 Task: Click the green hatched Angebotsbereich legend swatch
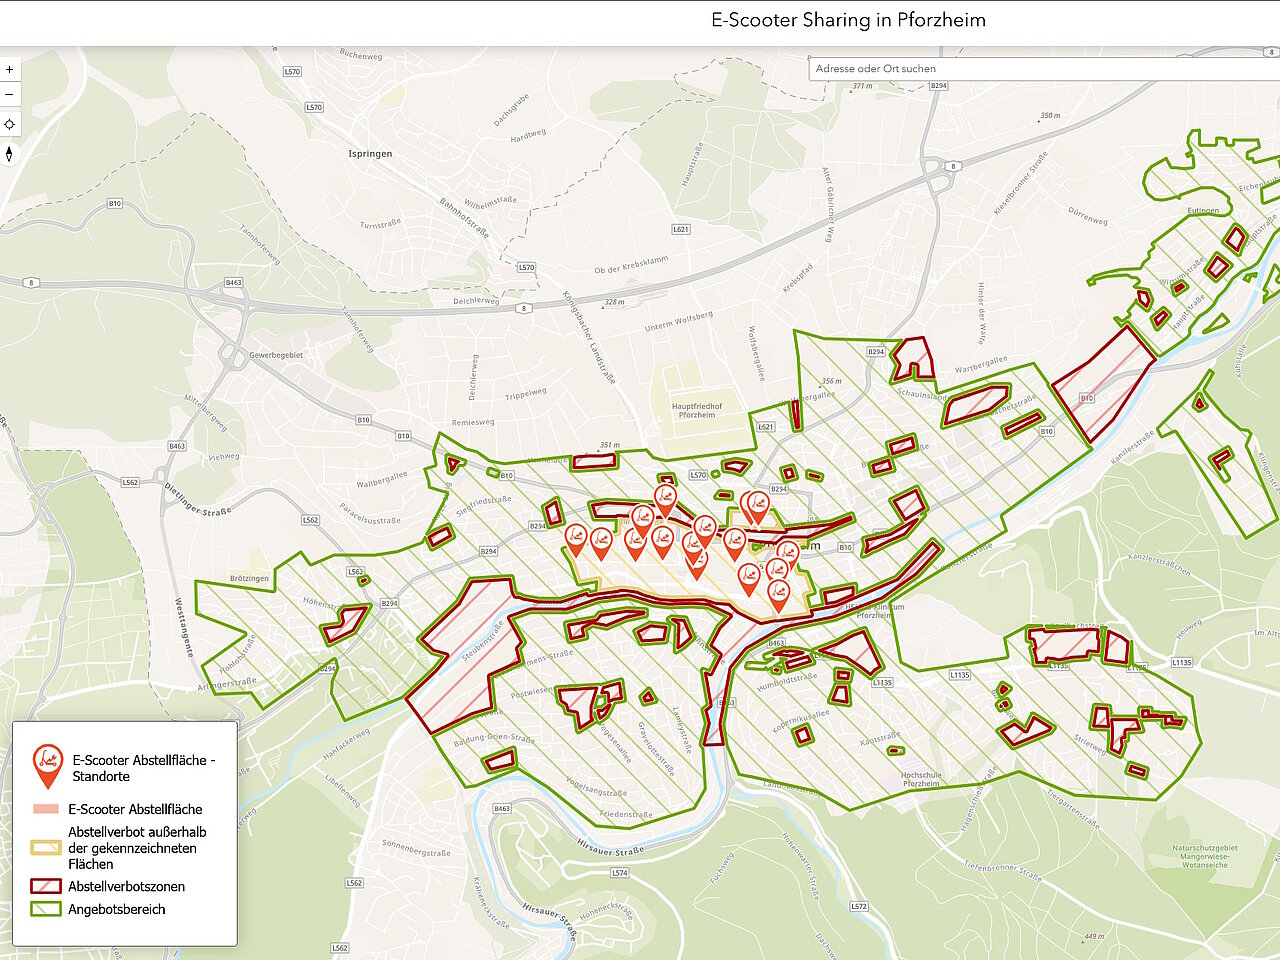pyautogui.click(x=47, y=909)
